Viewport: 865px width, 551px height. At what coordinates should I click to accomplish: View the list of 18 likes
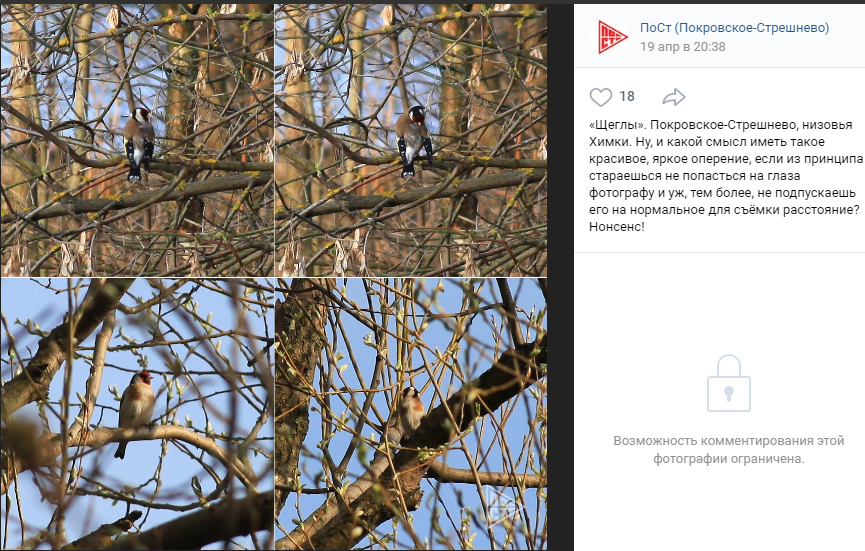627,97
